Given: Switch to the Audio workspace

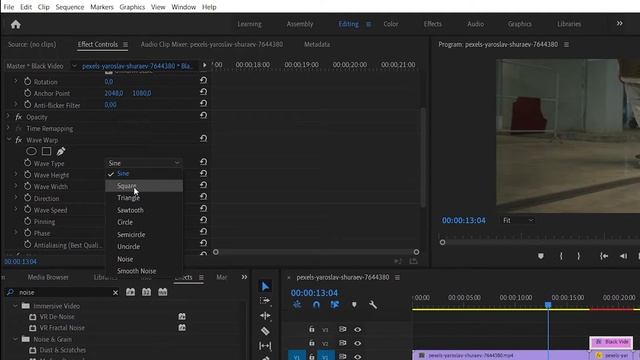Looking at the screenshot, I should (x=476, y=24).
